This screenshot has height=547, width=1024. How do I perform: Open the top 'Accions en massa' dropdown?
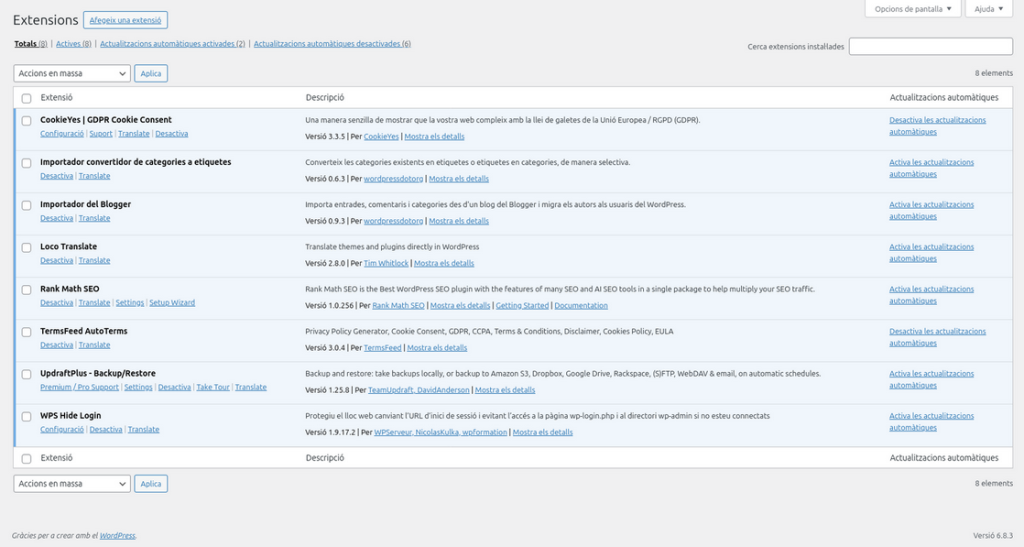72,73
